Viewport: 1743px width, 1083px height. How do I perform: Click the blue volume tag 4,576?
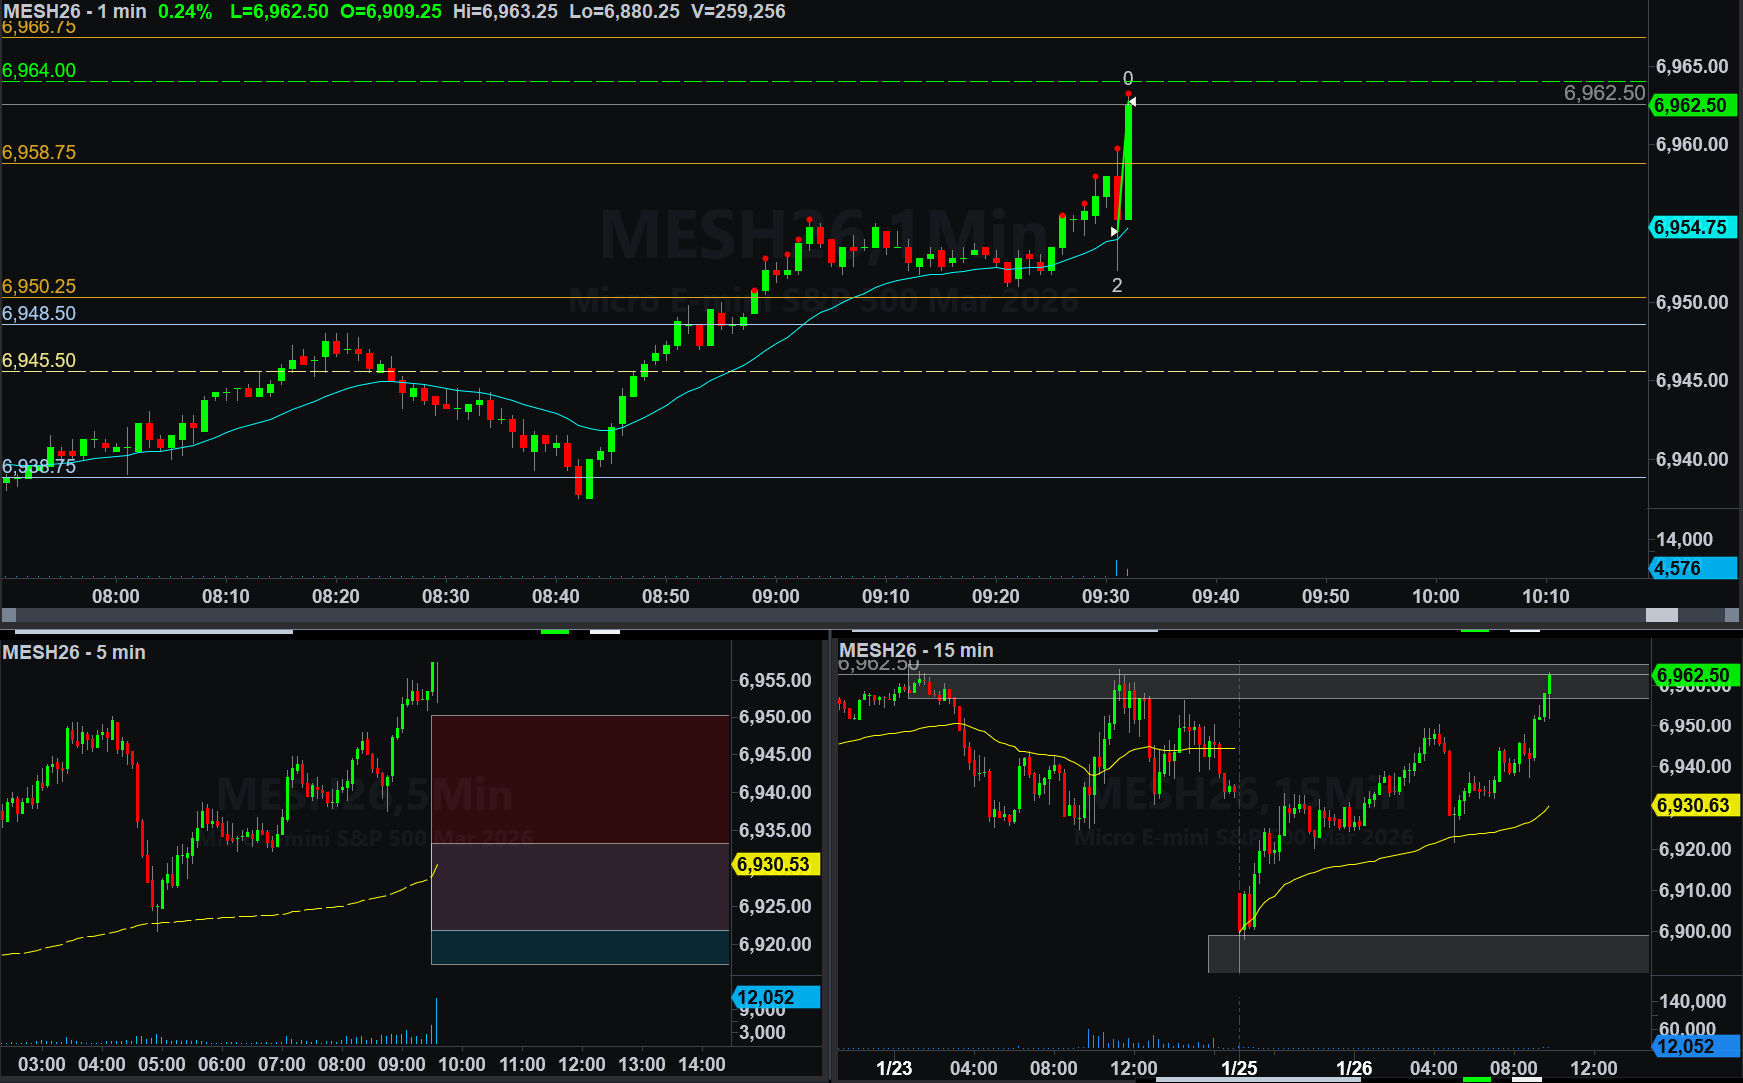[1691, 568]
